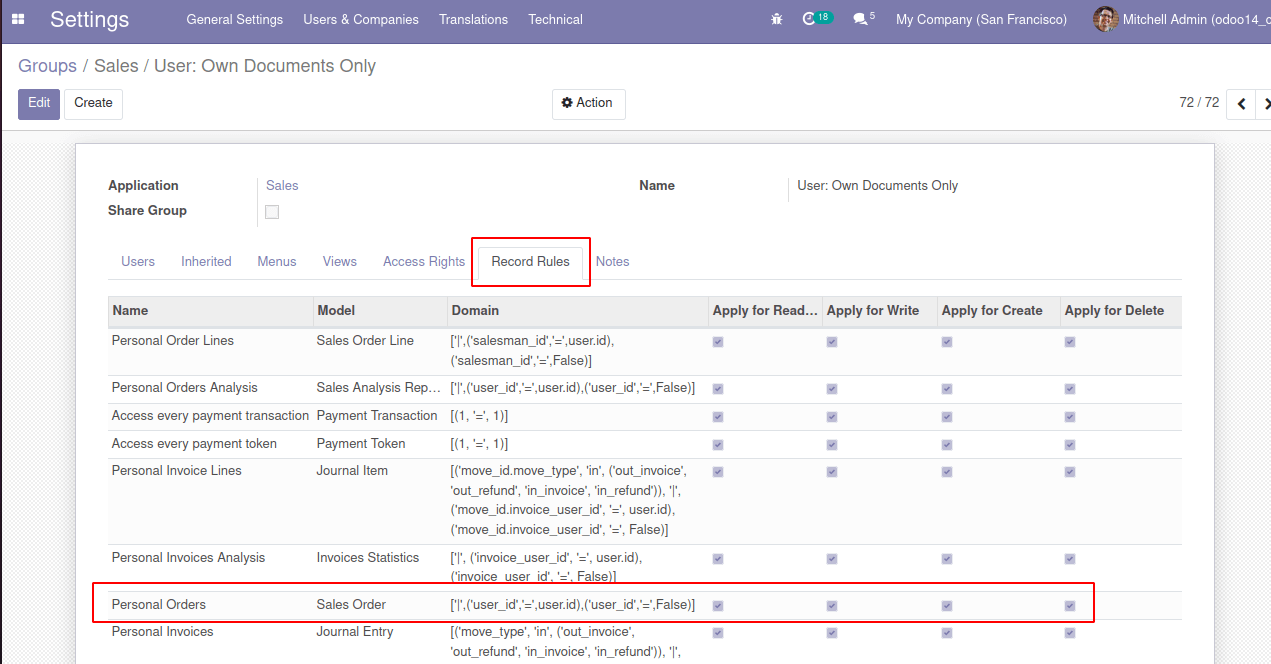The image size is (1271, 664).
Task: Toggle Apply for Delete on Personal Invoices row
Action: coord(1070,633)
